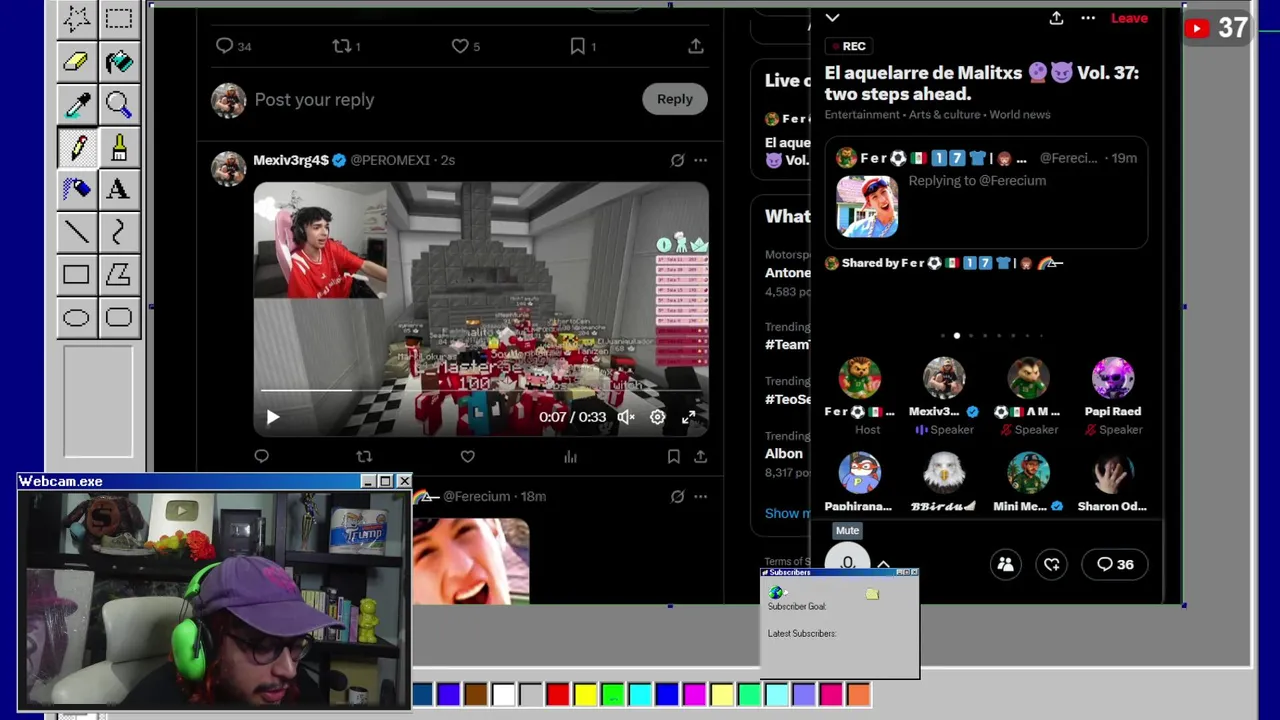
Task: Open more options on Mexiv3rg4$ post
Action: click(701, 160)
